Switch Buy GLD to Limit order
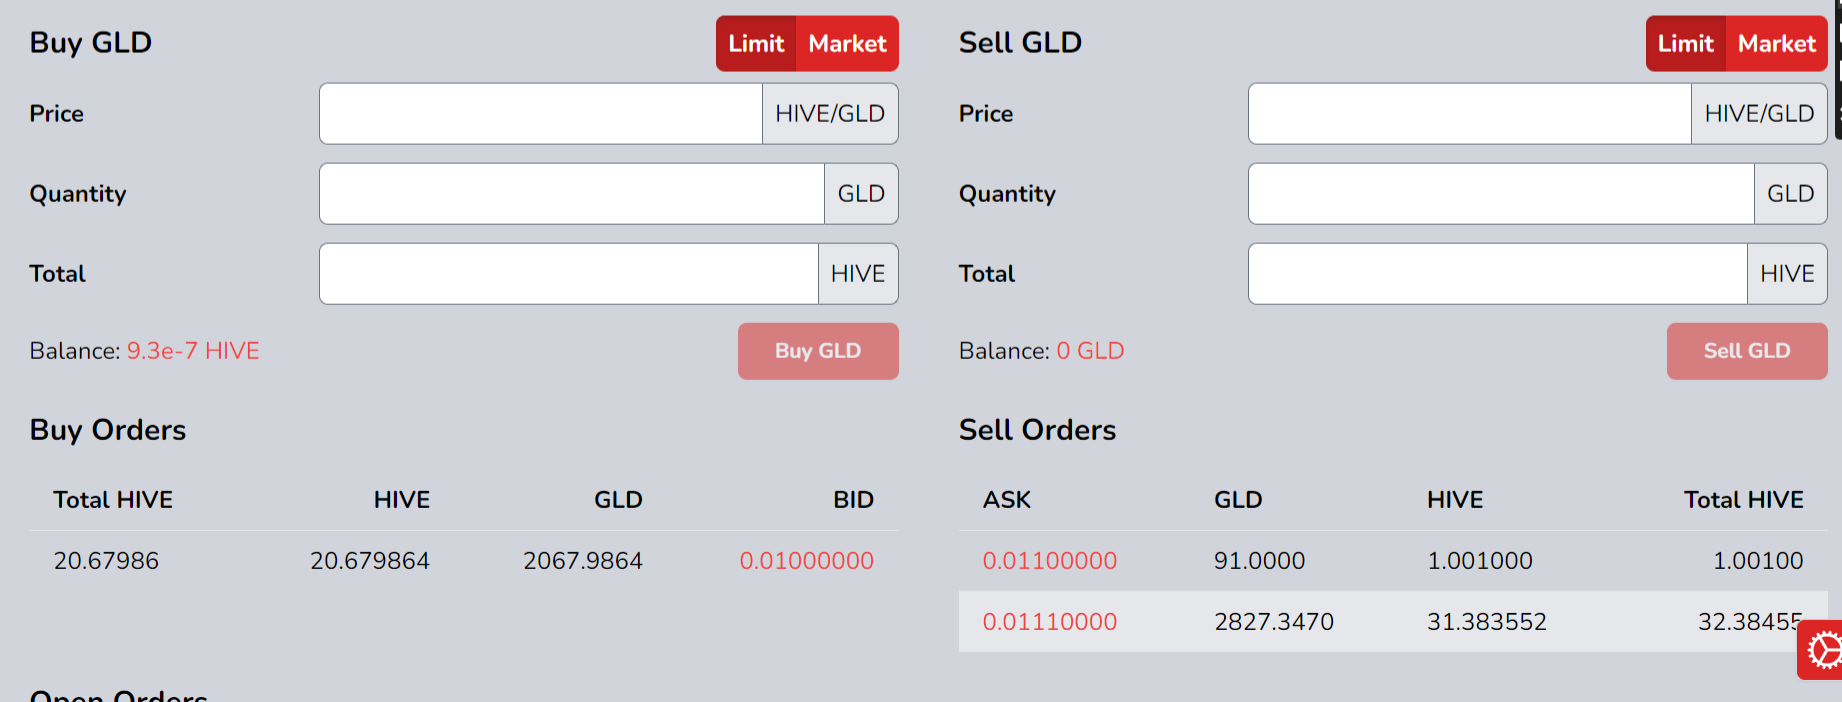Screen dimensions: 1842x702 pyautogui.click(x=756, y=43)
